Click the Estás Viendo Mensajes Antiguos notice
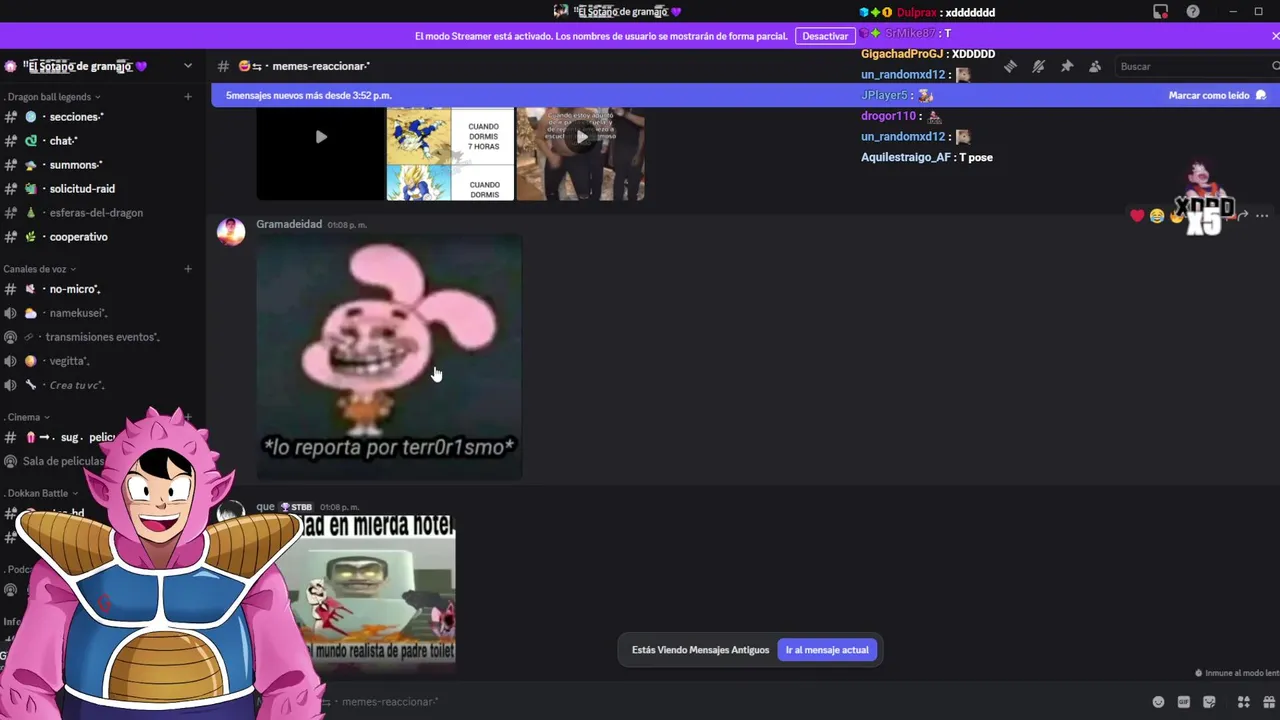The width and height of the screenshot is (1280, 720). coord(700,650)
